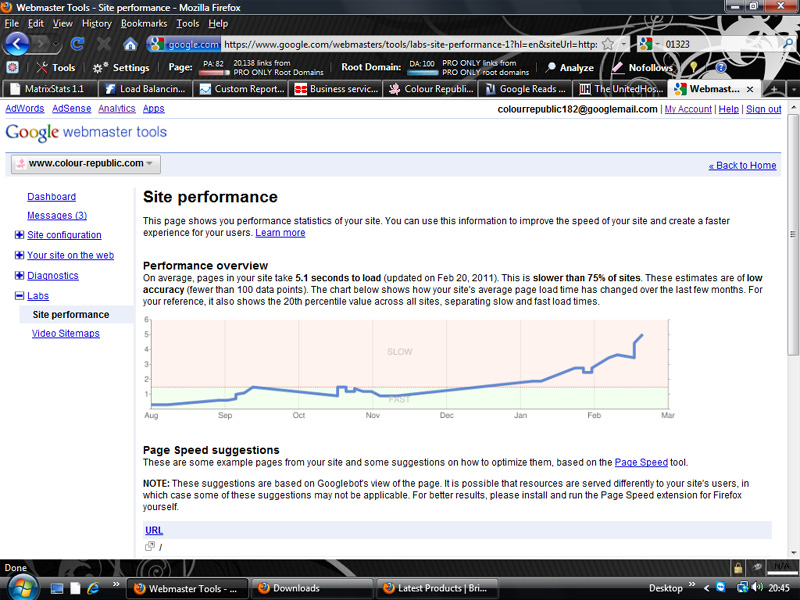Screen dimensions: 800x600
Task: Open the Video Sitemaps link
Action: point(66,333)
